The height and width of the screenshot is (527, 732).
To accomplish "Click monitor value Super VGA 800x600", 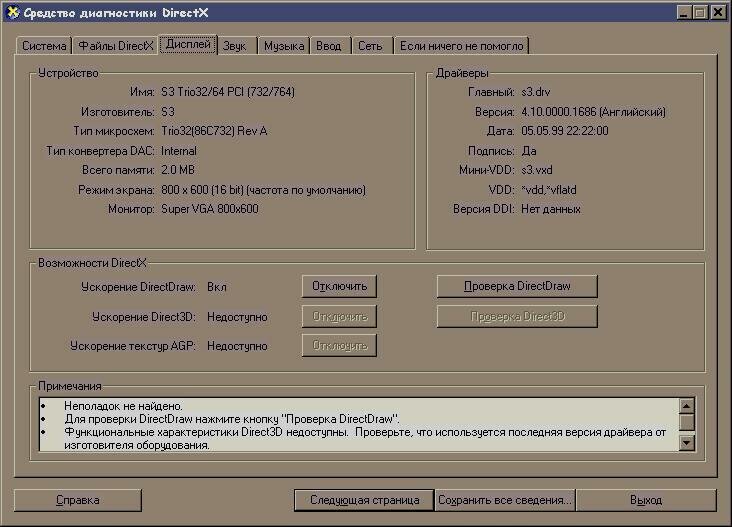I will click(x=210, y=209).
